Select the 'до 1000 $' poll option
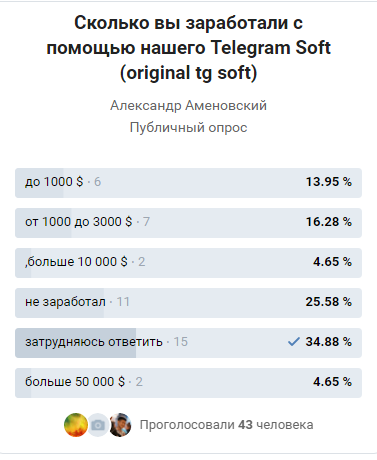Image resolution: width=377 pixels, height=460 pixels. (188, 183)
